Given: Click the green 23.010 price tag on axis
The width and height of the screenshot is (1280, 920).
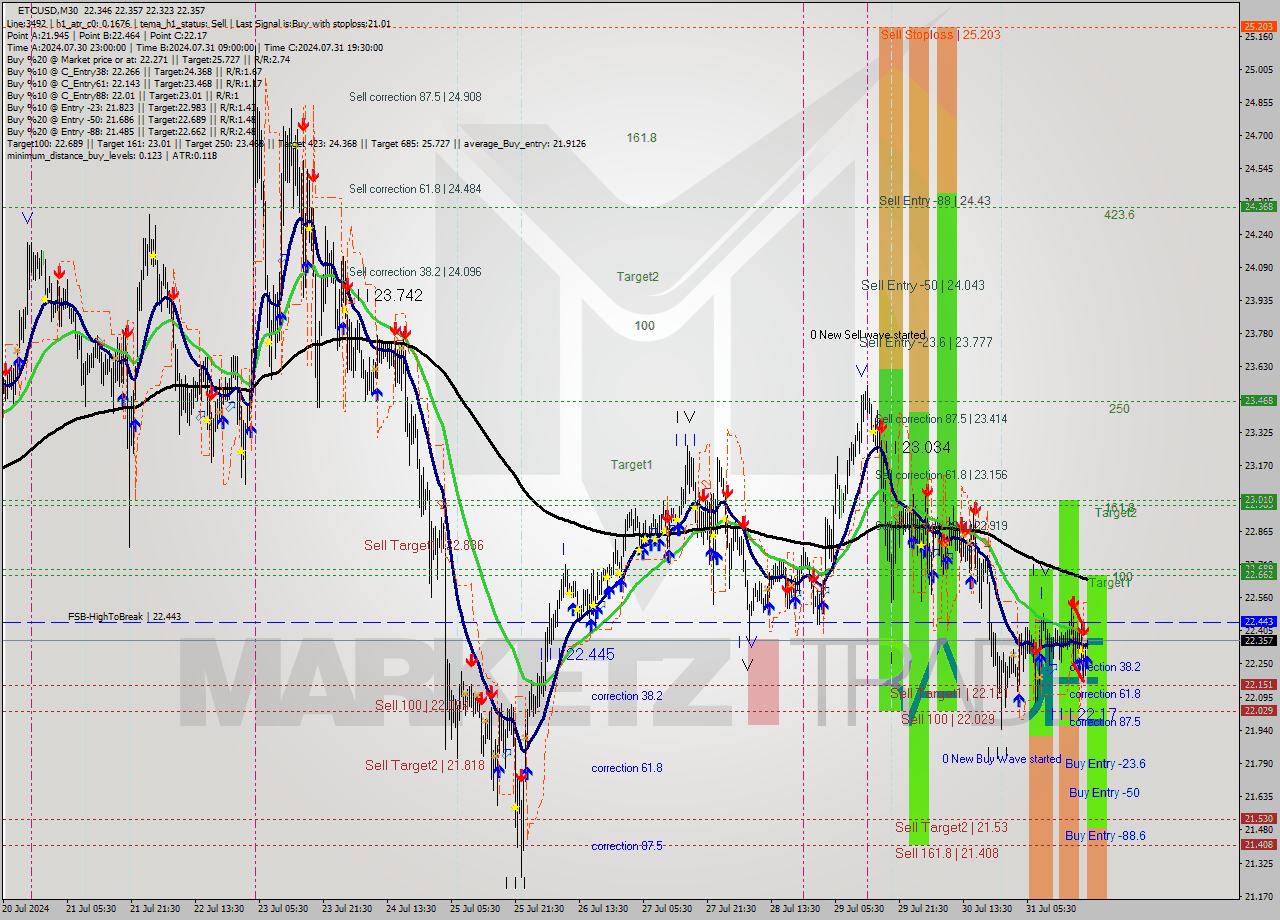Looking at the screenshot, I should (x=1258, y=499).
